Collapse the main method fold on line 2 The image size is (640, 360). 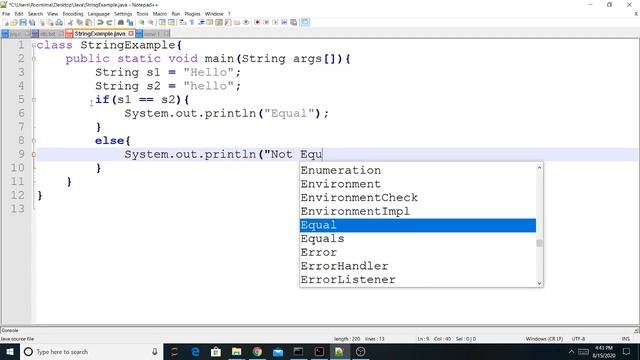[34, 59]
